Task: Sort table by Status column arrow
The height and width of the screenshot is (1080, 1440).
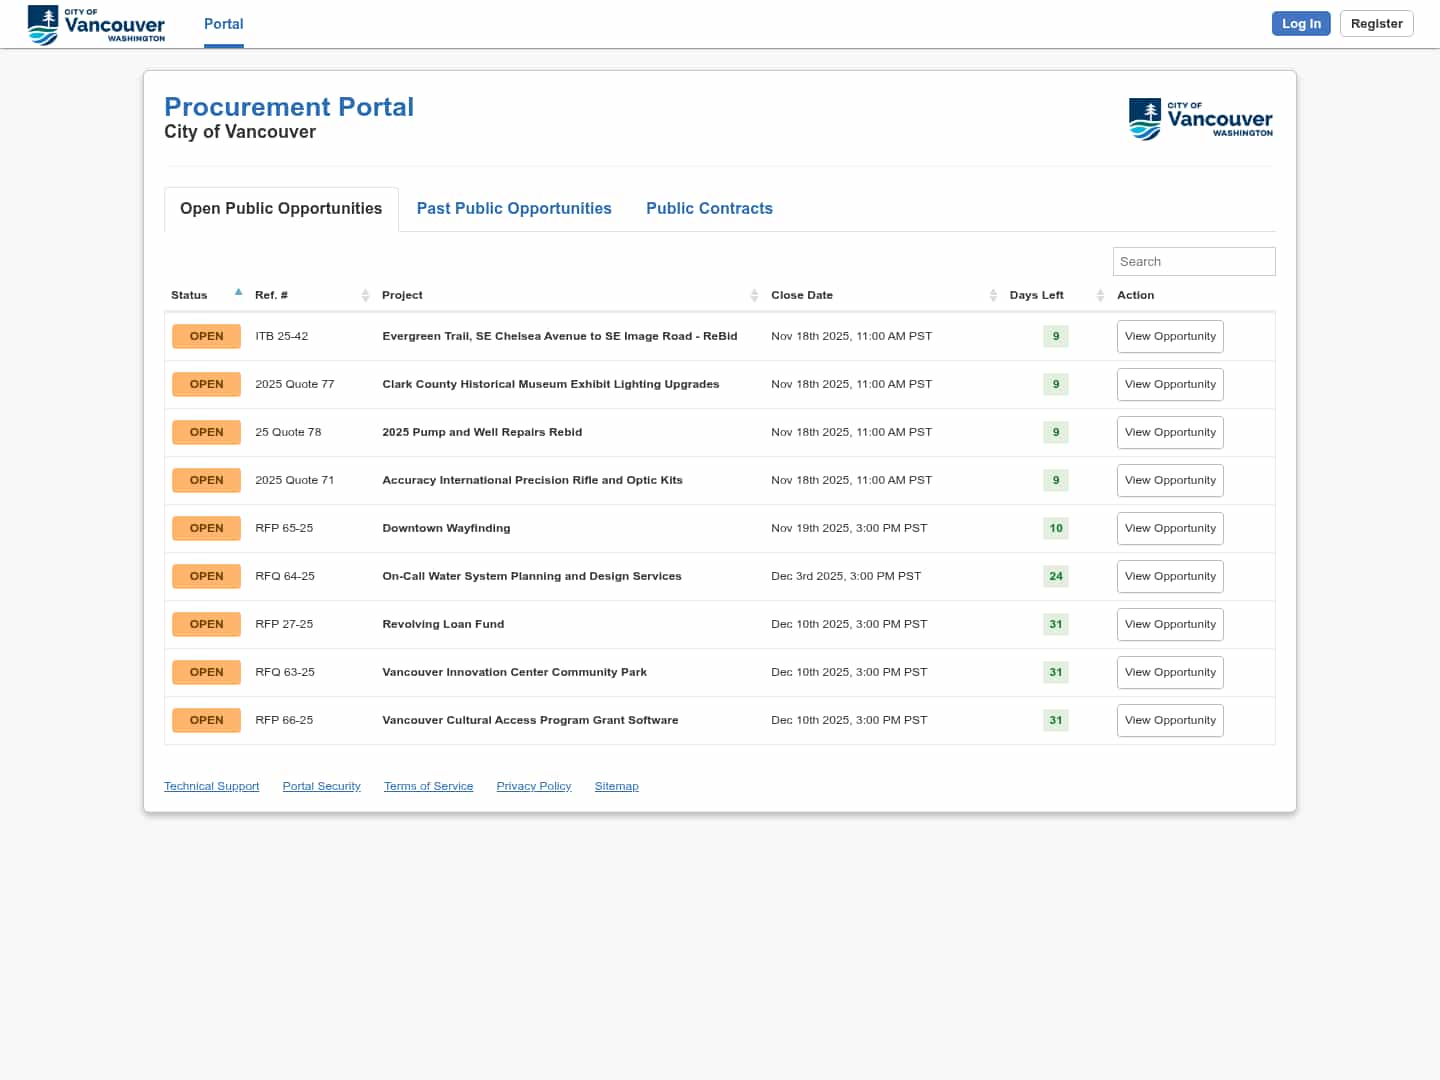Action: [238, 293]
